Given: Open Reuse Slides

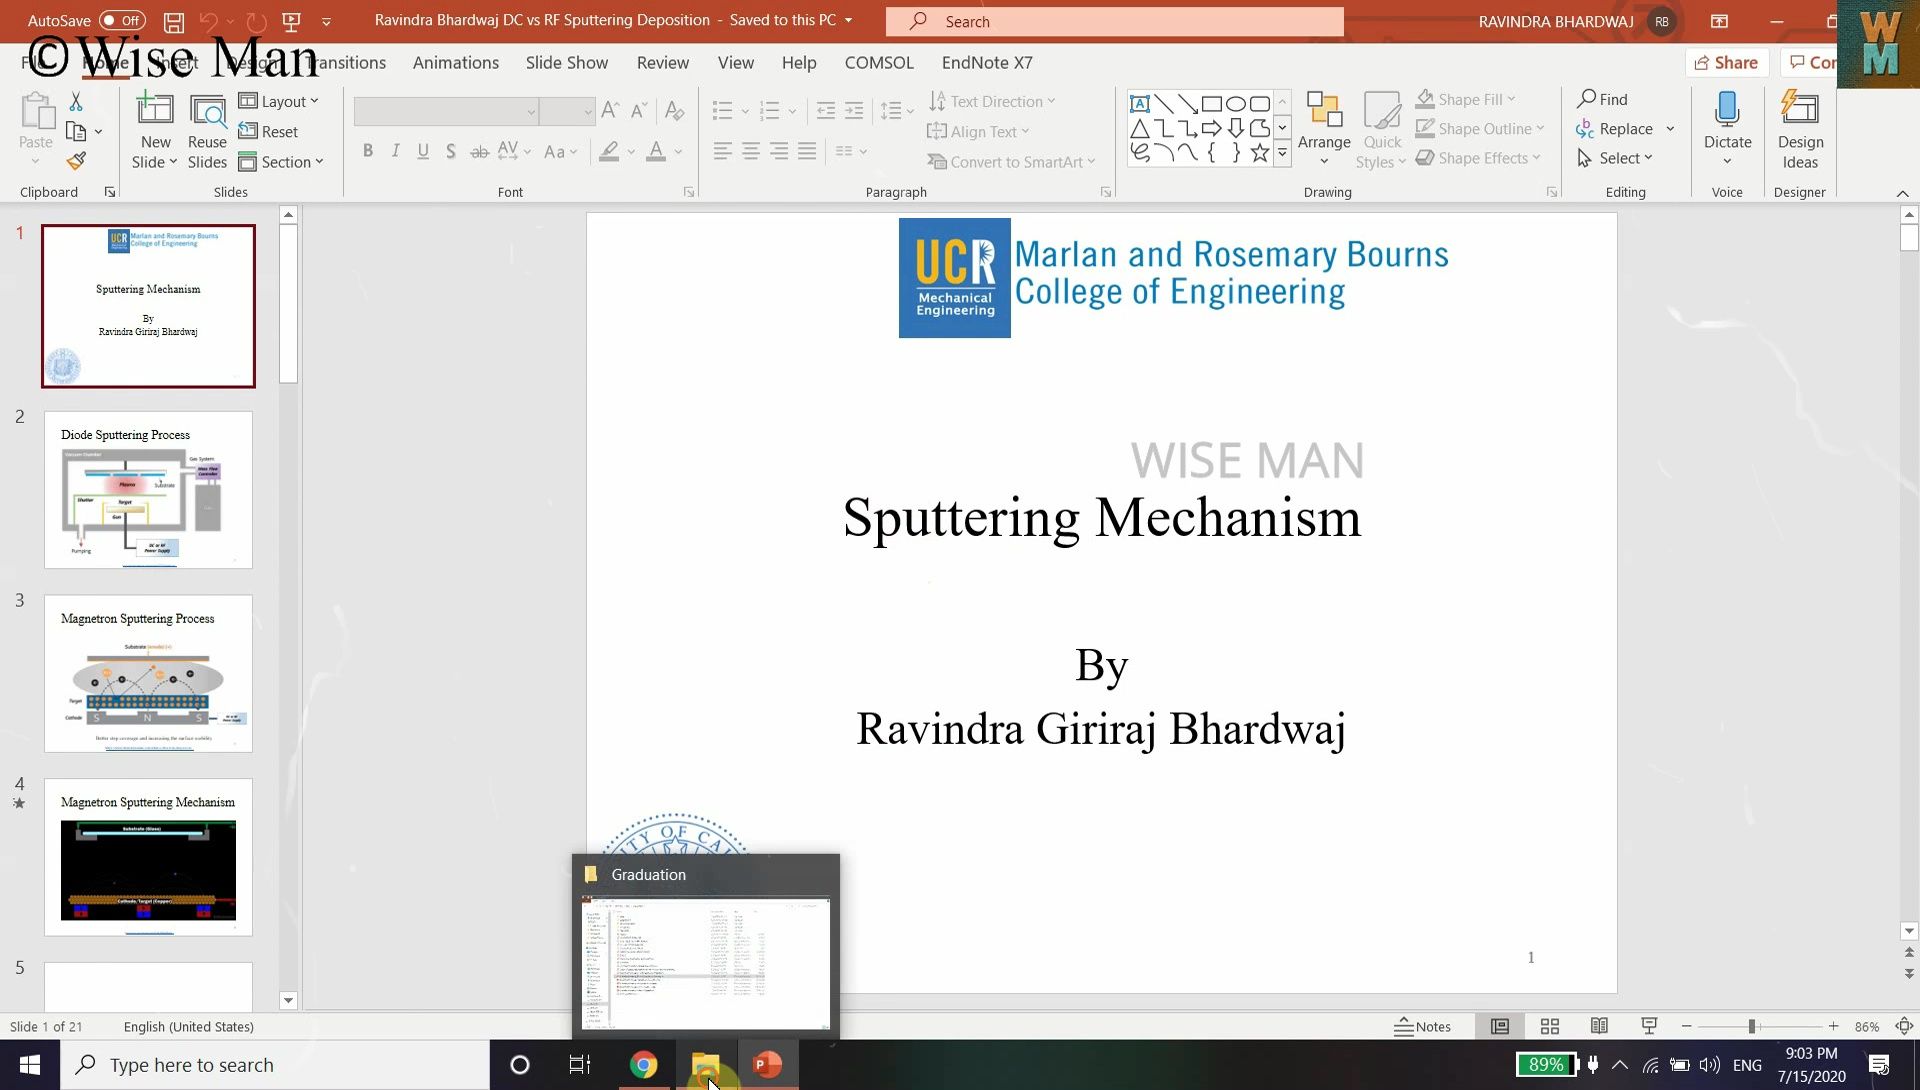Looking at the screenshot, I should [x=207, y=131].
